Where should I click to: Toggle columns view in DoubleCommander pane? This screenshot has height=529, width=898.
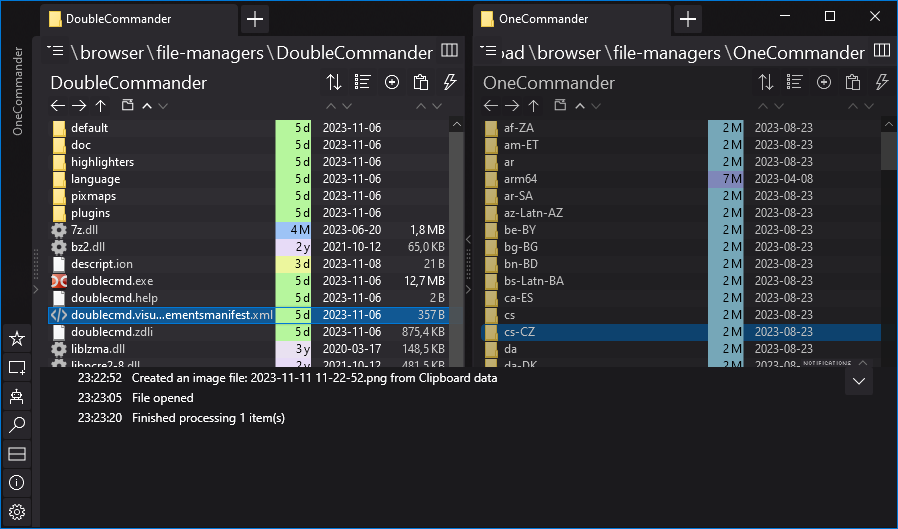click(449, 51)
